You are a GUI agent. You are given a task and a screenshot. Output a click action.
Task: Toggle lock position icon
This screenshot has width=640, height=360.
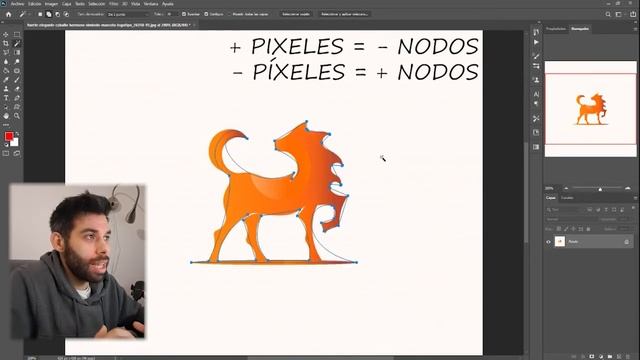(x=573, y=229)
